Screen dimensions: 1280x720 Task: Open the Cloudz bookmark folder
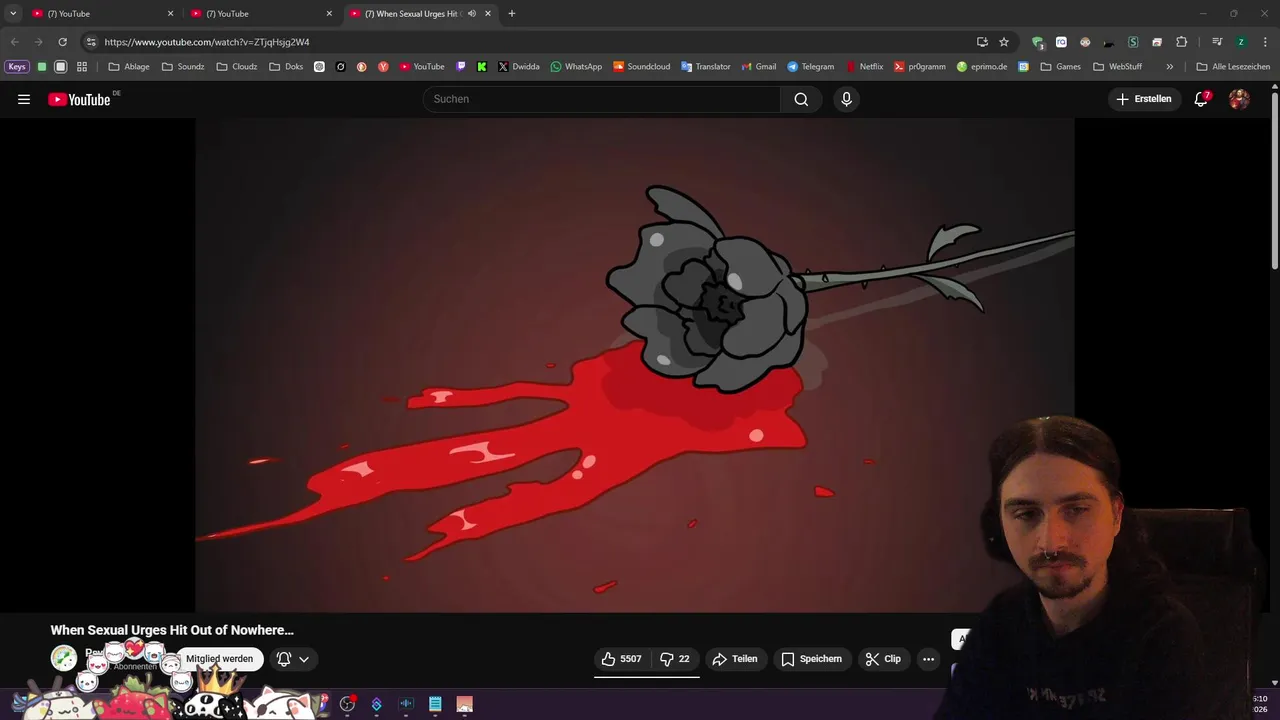(x=237, y=67)
